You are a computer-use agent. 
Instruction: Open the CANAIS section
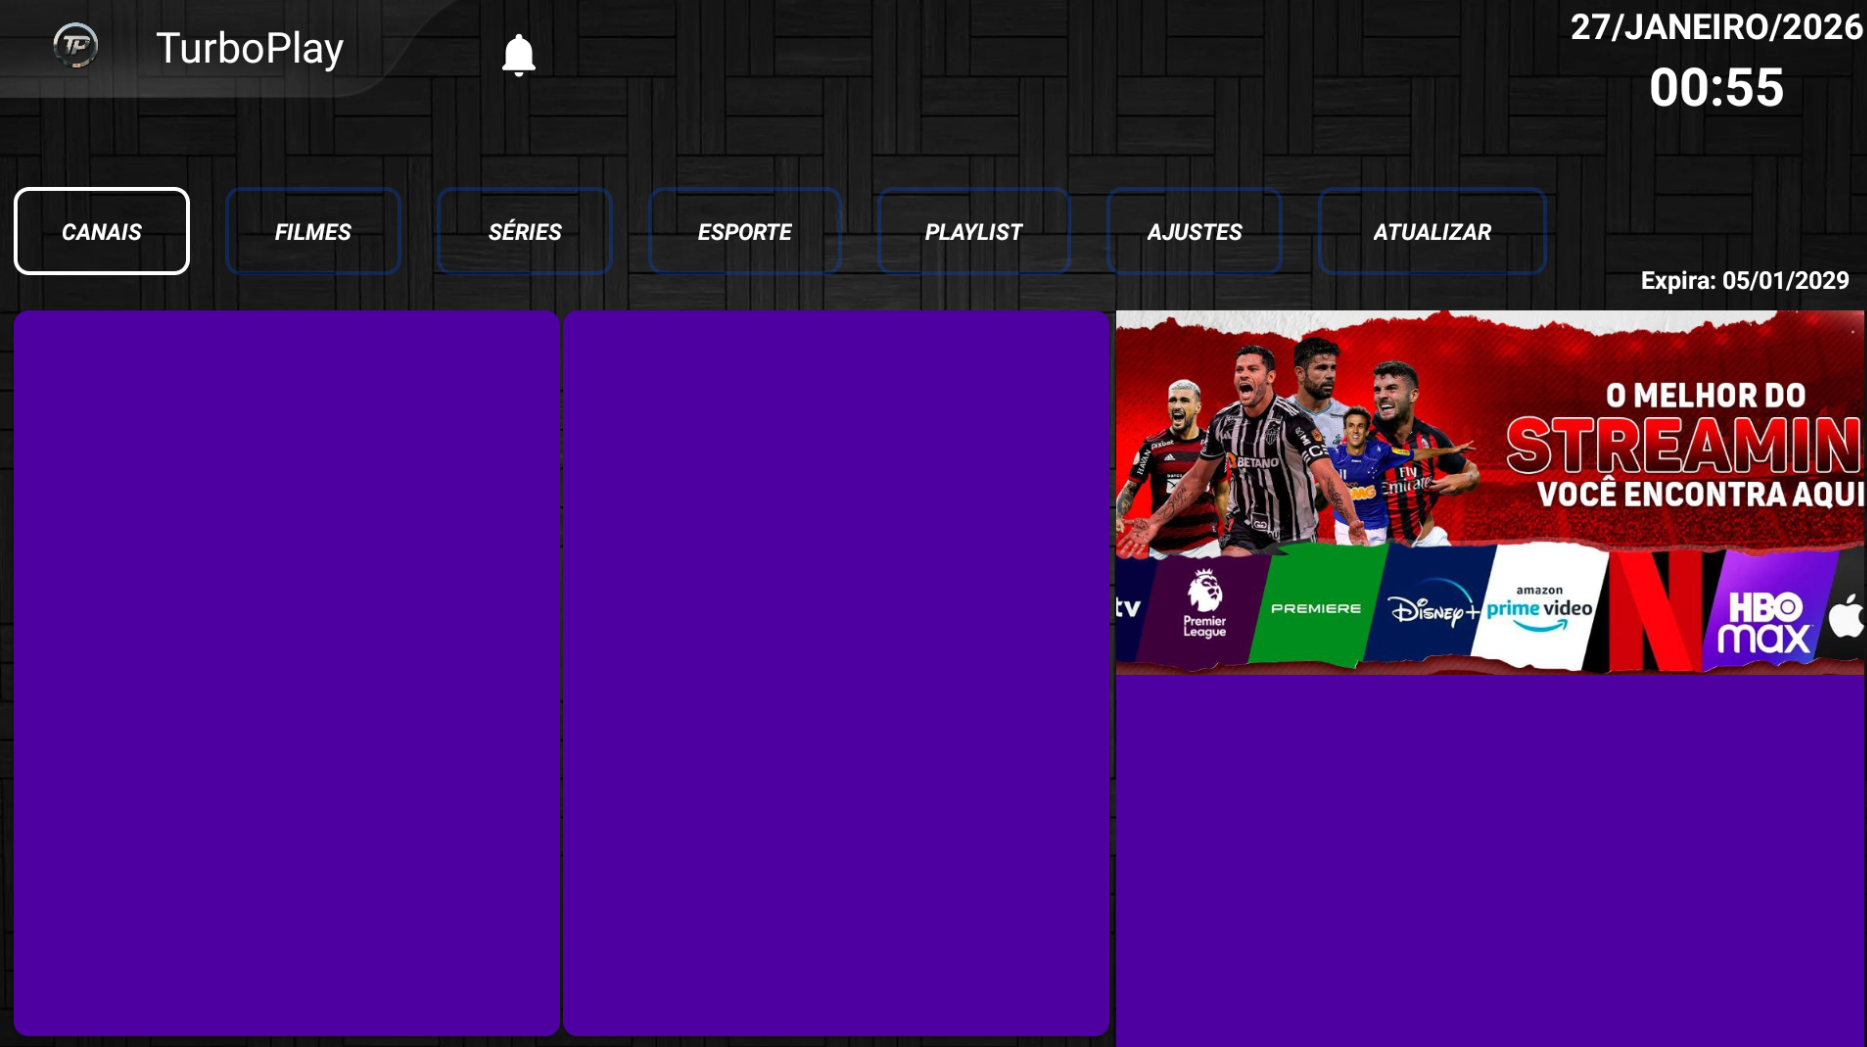pos(102,231)
